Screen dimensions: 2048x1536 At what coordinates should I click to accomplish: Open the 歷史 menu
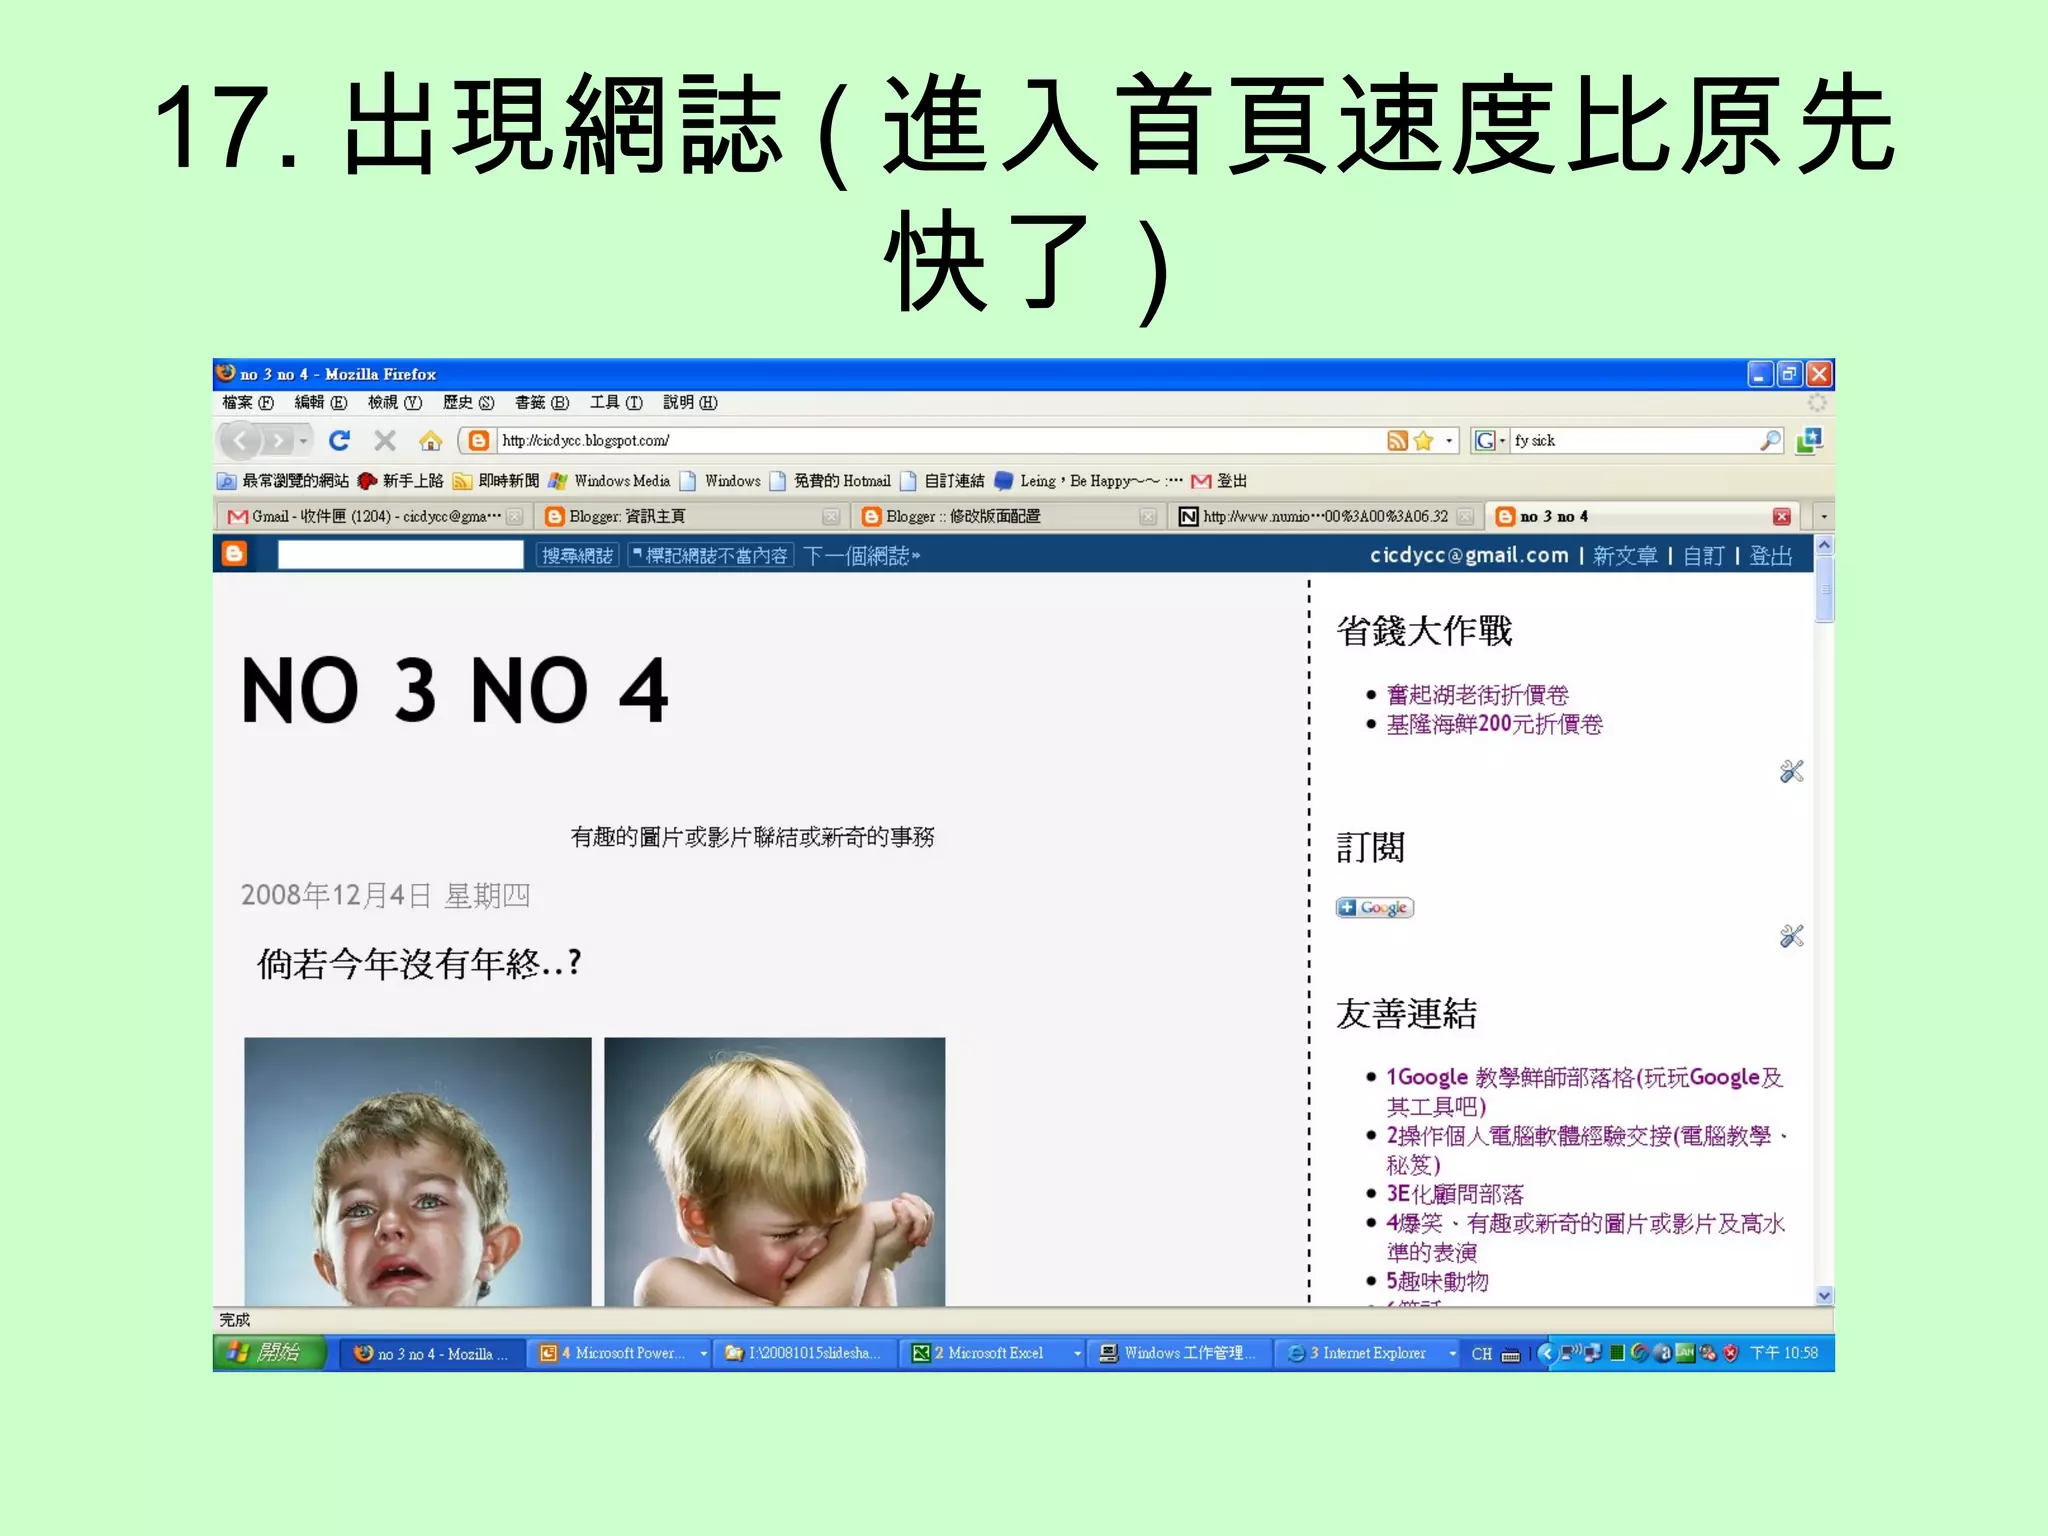point(468,402)
